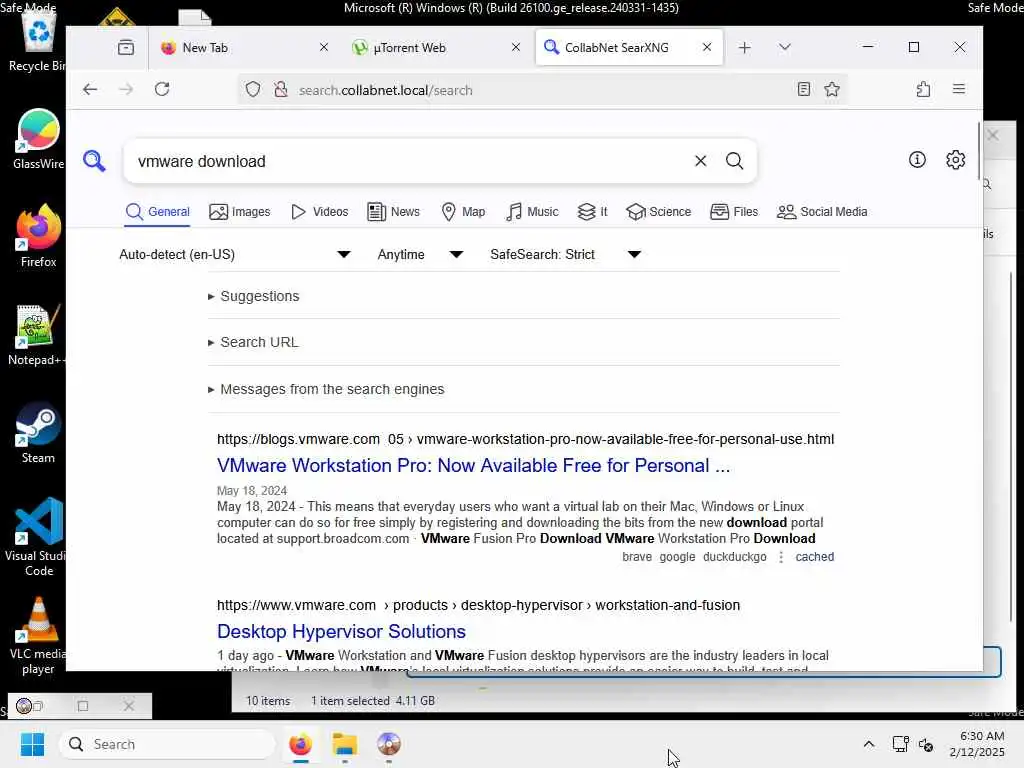Open Firefox tab list view icon
This screenshot has width=1024, height=768.
(125, 47)
